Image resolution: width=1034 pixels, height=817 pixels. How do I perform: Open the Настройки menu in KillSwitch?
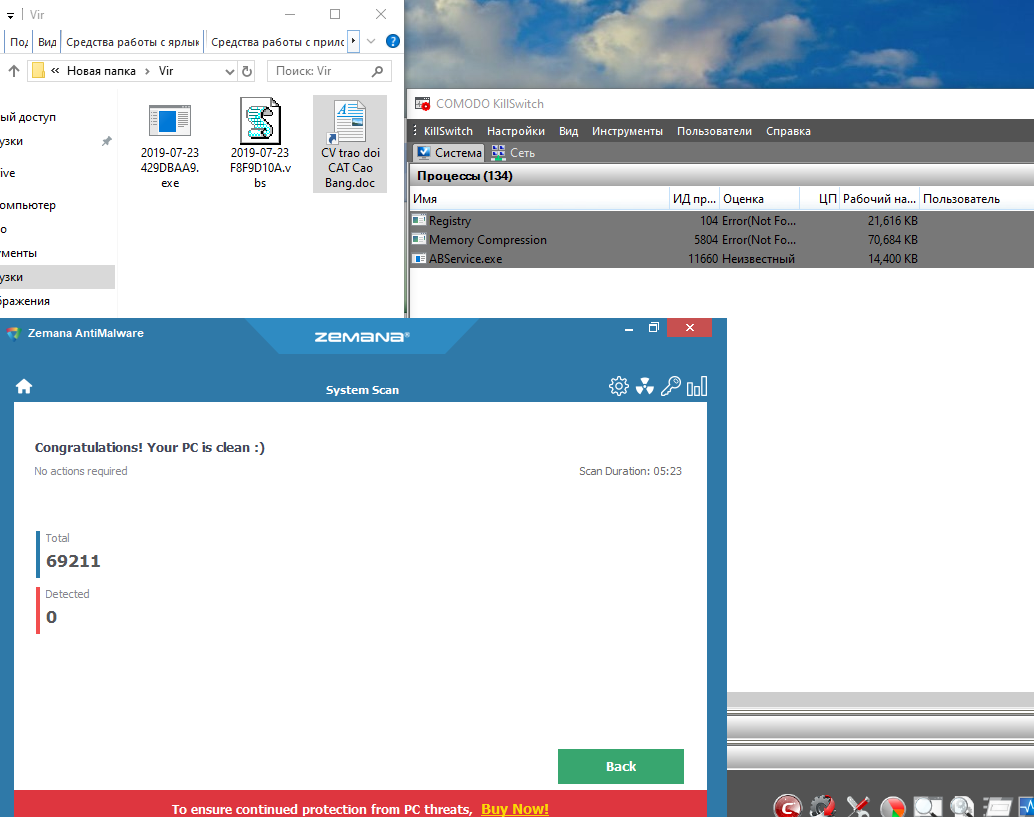coord(516,131)
